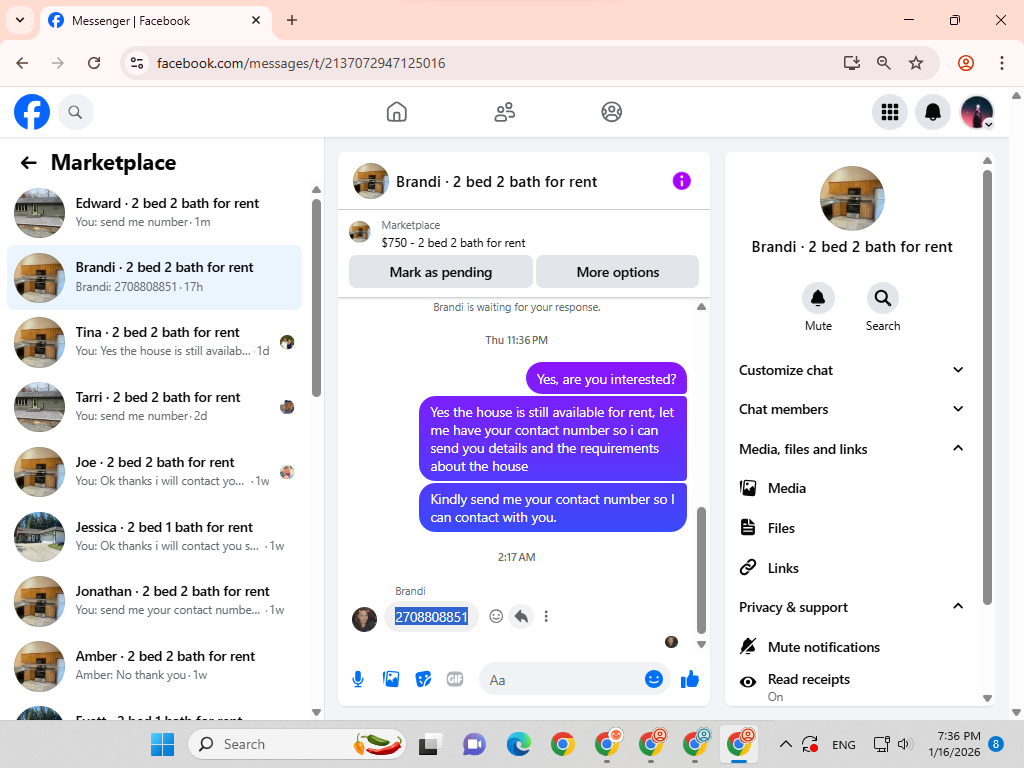Screen dimensions: 1024x768
Task: Record a voice clip with microphone icon
Action: [358, 680]
